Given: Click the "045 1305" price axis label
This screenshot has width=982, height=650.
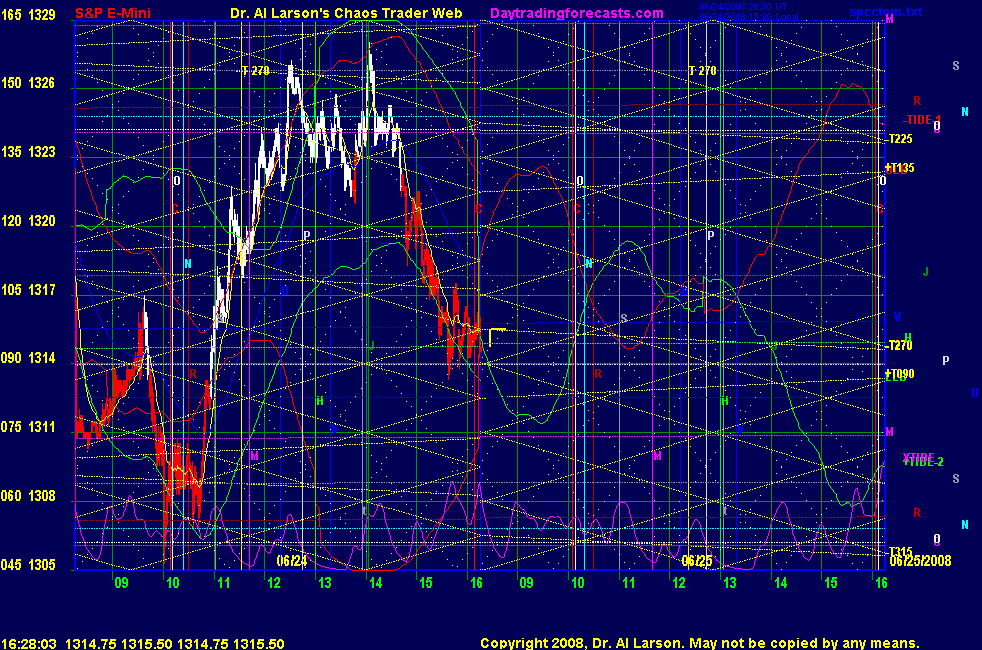Looking at the screenshot, I should [x=28, y=565].
